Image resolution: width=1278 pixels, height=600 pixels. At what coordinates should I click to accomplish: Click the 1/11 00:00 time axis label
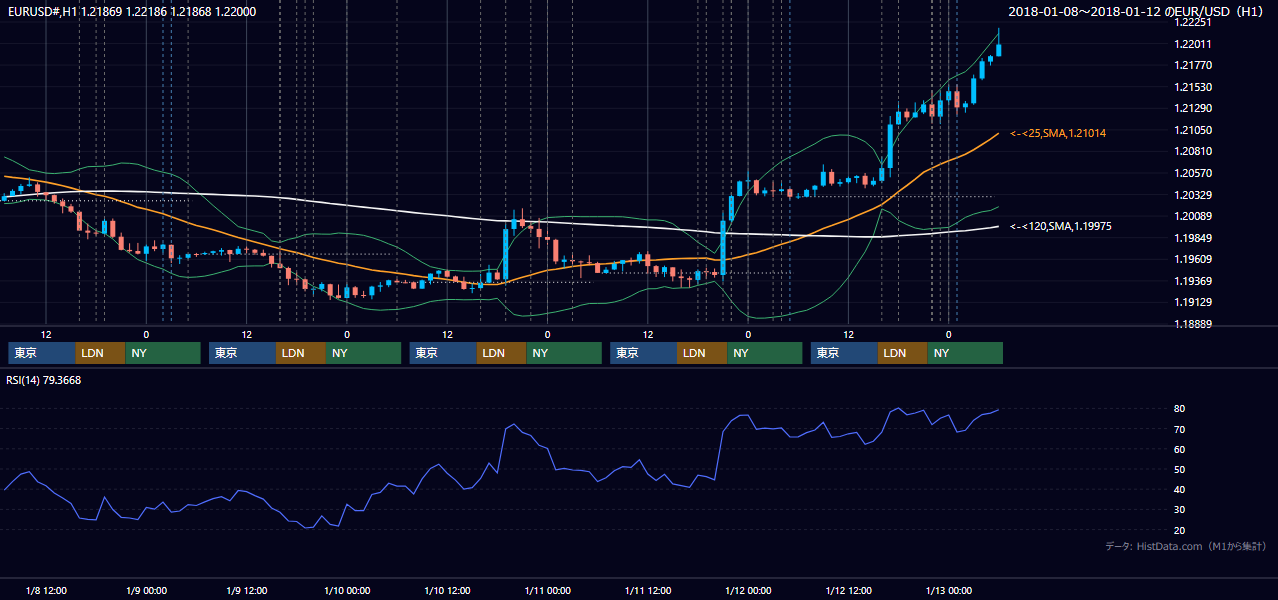pos(547,591)
